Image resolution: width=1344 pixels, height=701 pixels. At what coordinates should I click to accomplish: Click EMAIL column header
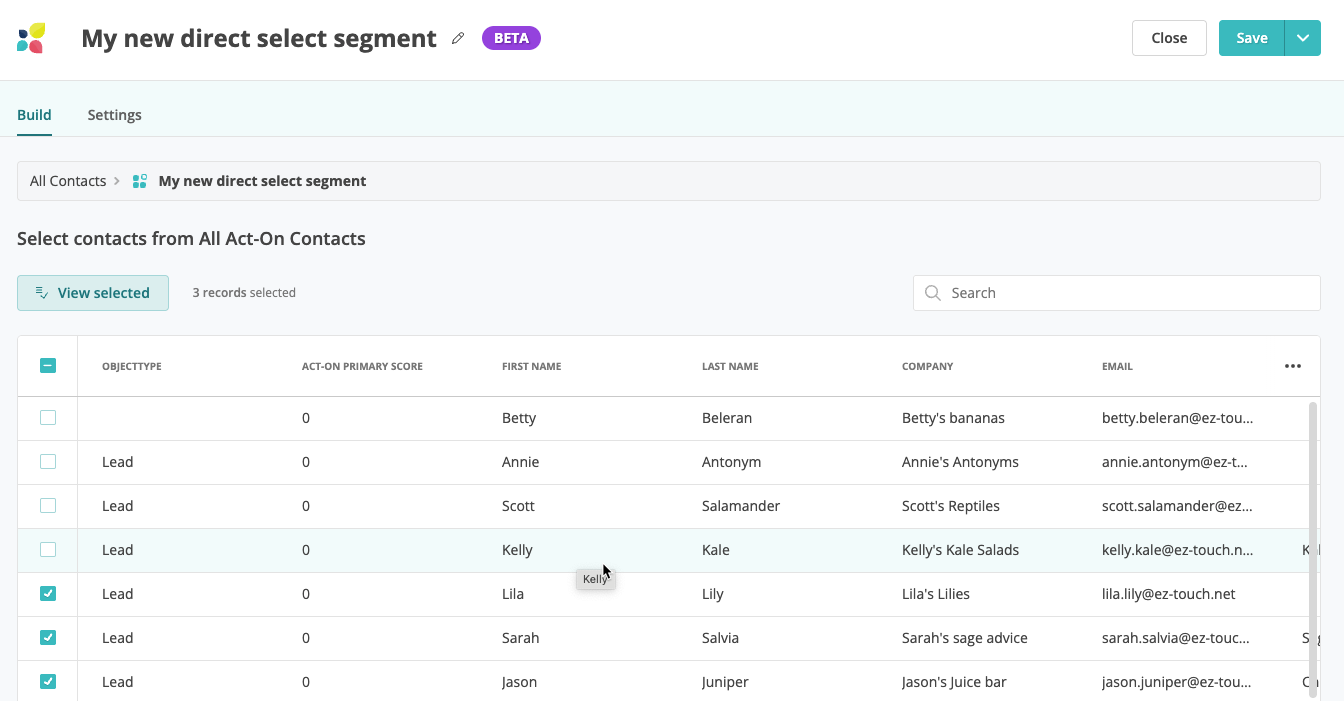[x=1117, y=367]
